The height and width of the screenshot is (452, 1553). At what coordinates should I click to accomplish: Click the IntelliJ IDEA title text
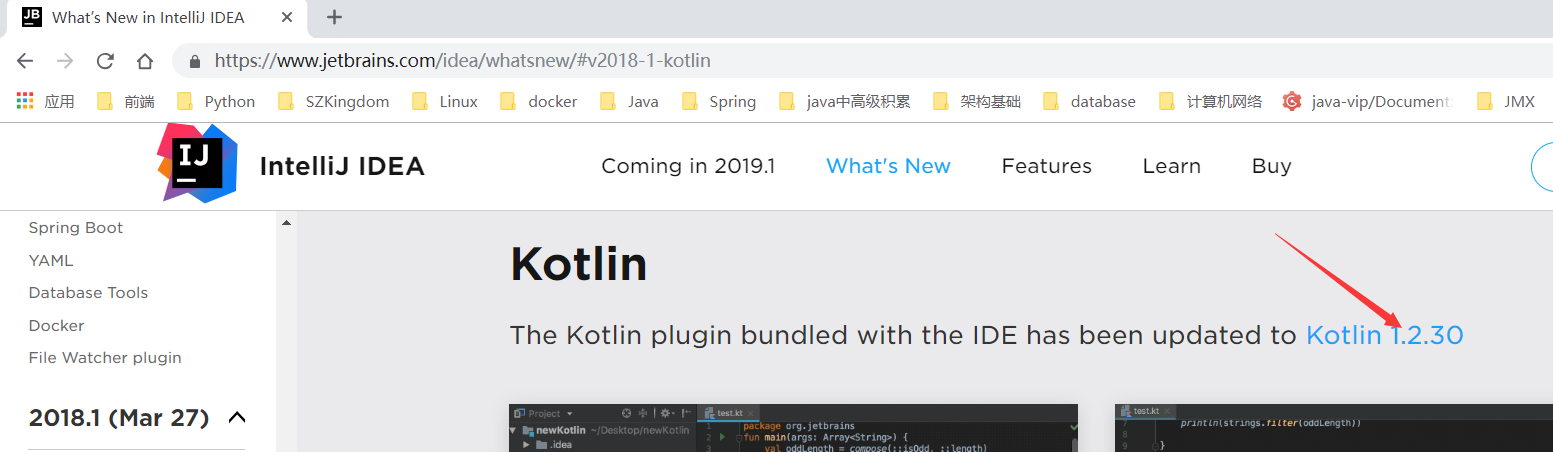(342, 166)
